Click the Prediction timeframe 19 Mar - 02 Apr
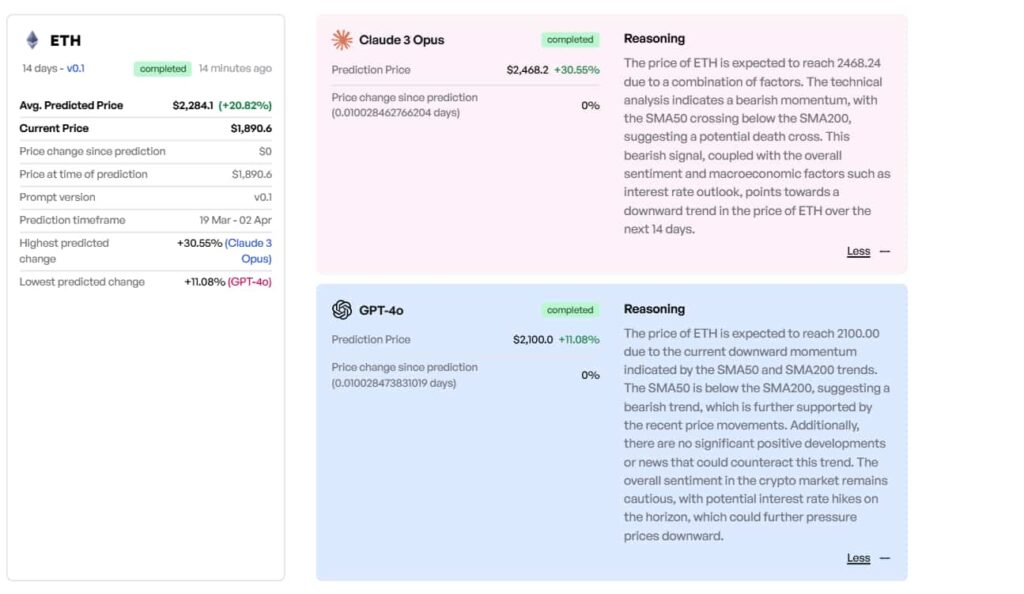This screenshot has height=594, width=1024. pos(235,220)
